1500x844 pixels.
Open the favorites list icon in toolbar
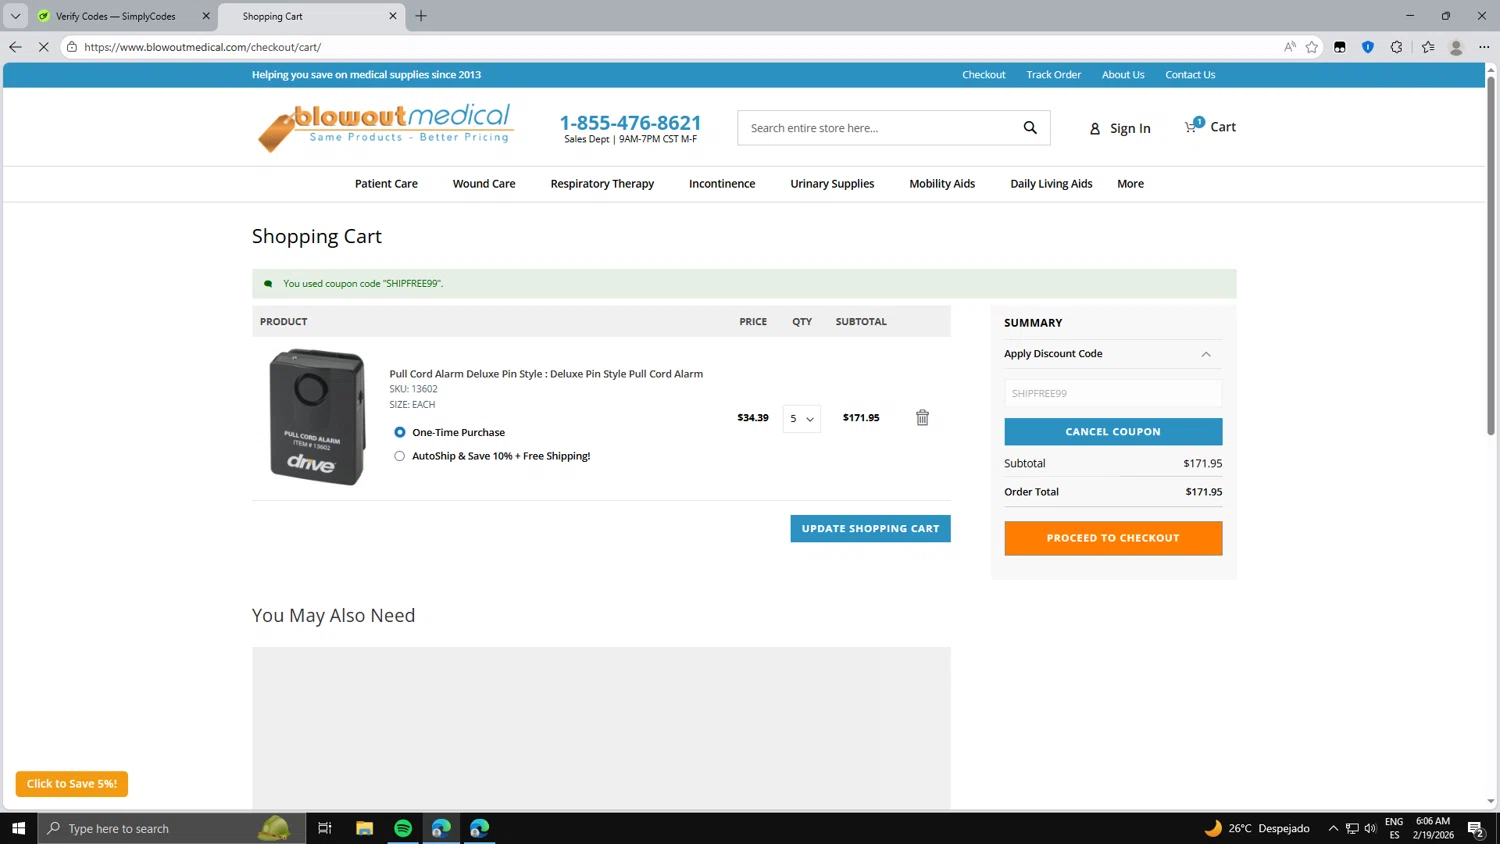1428,47
